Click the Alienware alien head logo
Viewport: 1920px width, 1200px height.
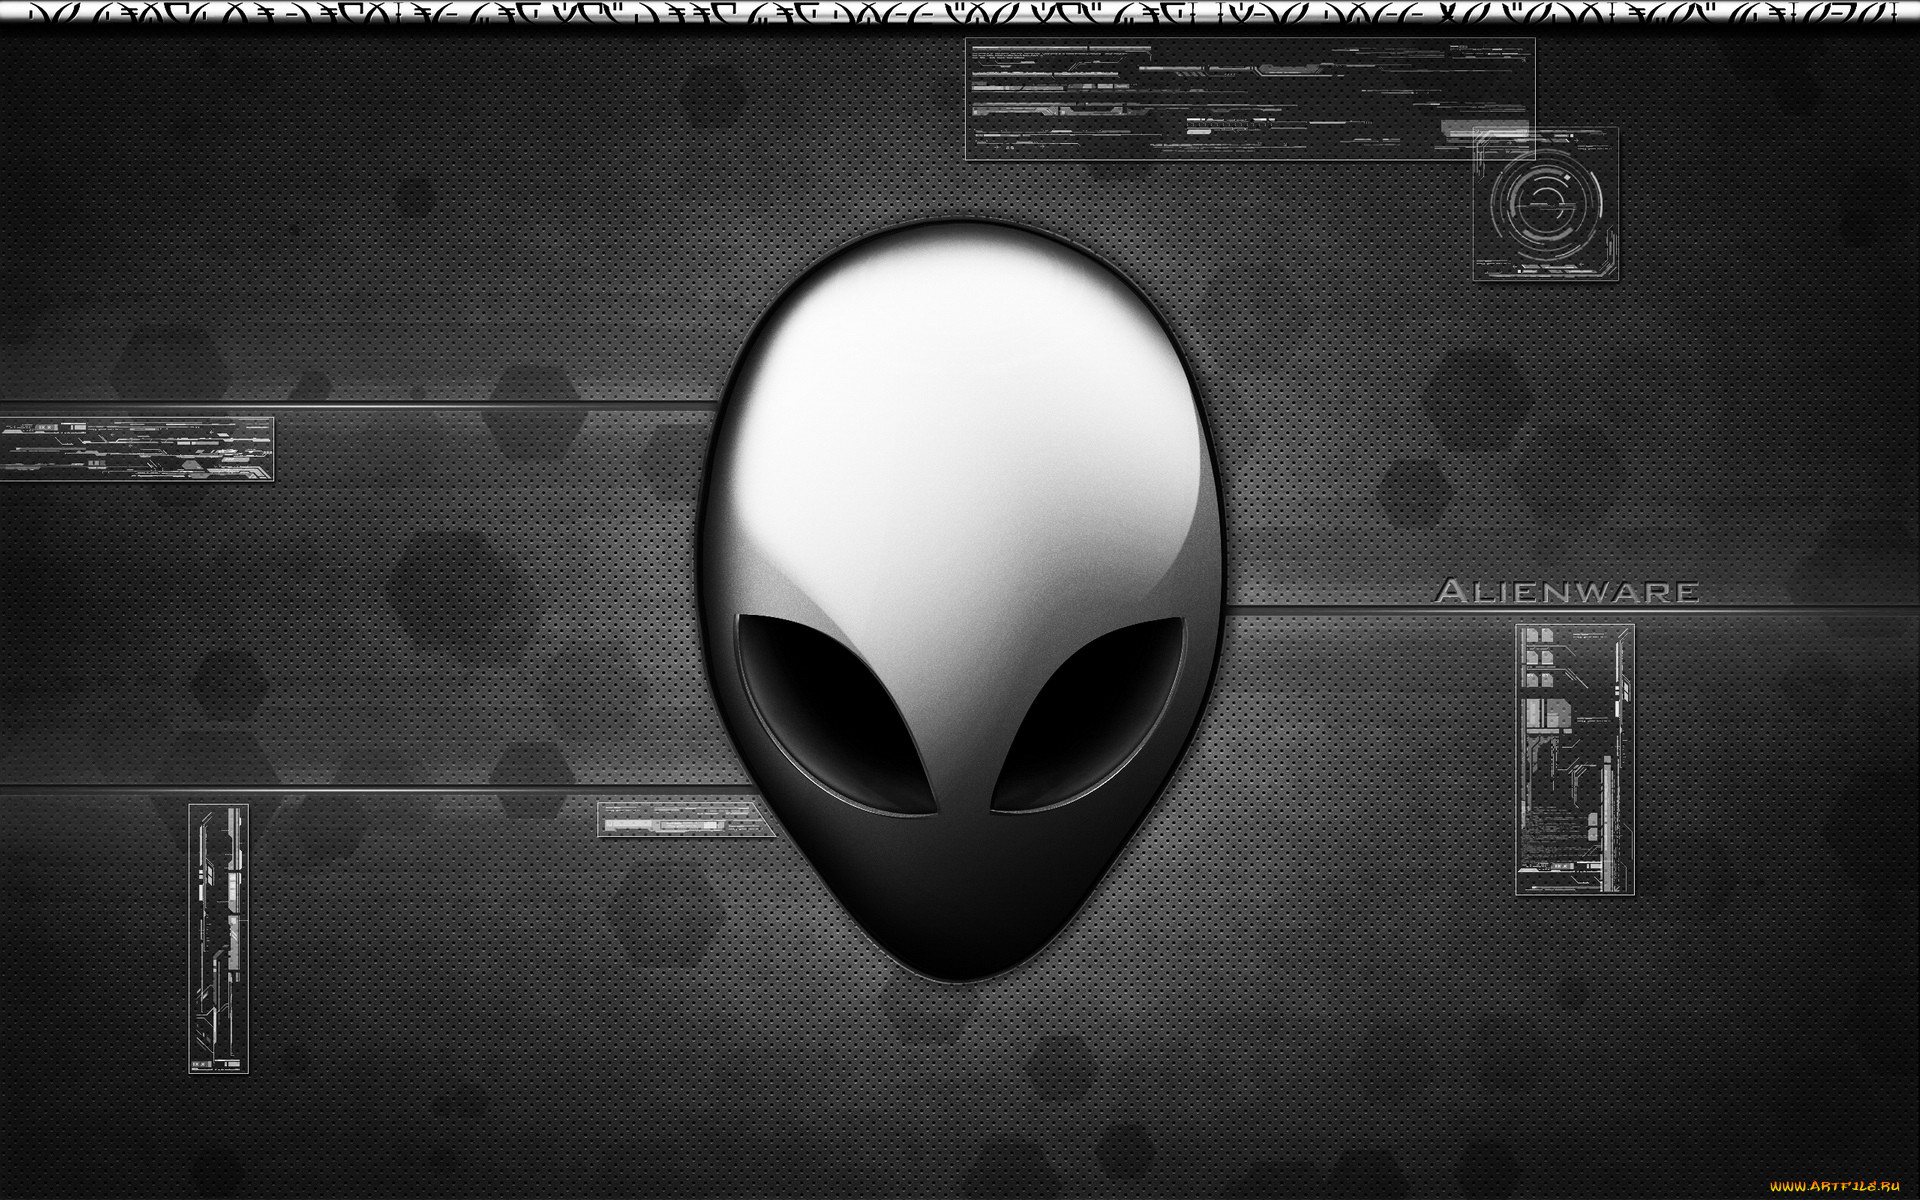click(x=960, y=600)
